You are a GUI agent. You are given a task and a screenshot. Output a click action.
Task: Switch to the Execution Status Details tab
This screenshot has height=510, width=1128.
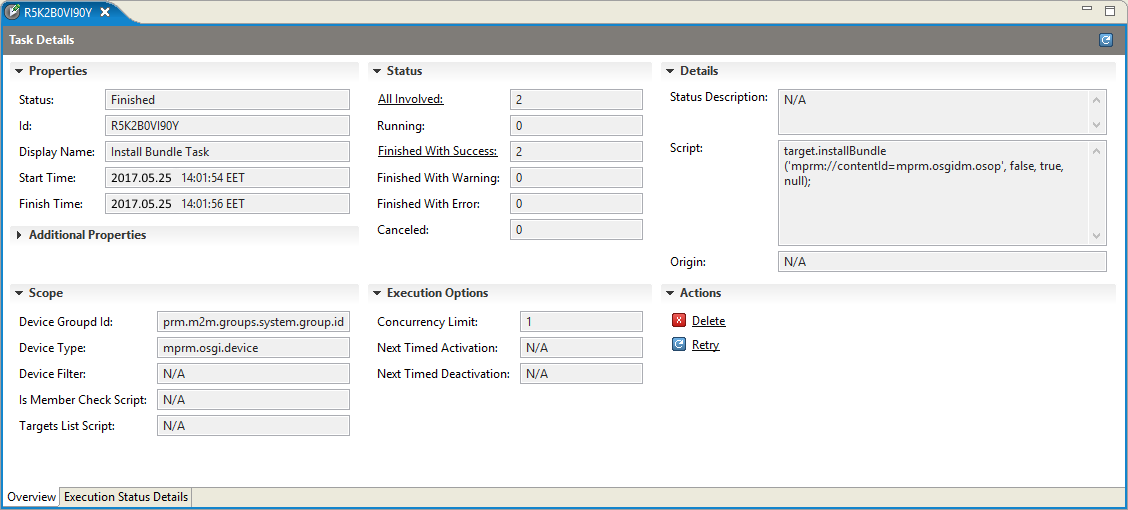click(126, 497)
